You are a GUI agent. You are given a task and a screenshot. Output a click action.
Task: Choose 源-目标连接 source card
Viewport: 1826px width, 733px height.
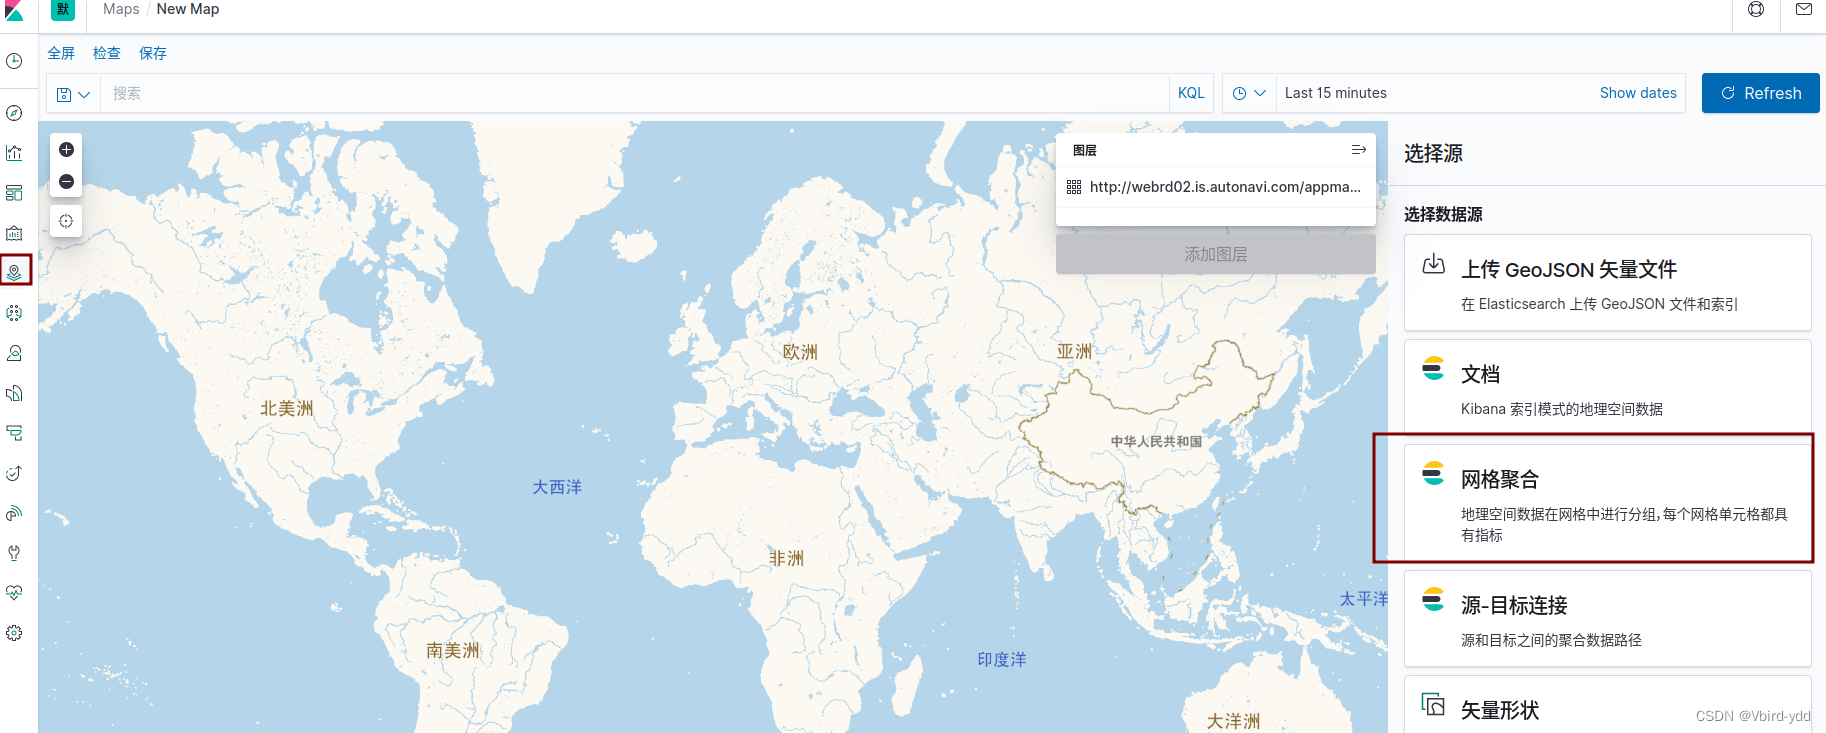(1608, 619)
